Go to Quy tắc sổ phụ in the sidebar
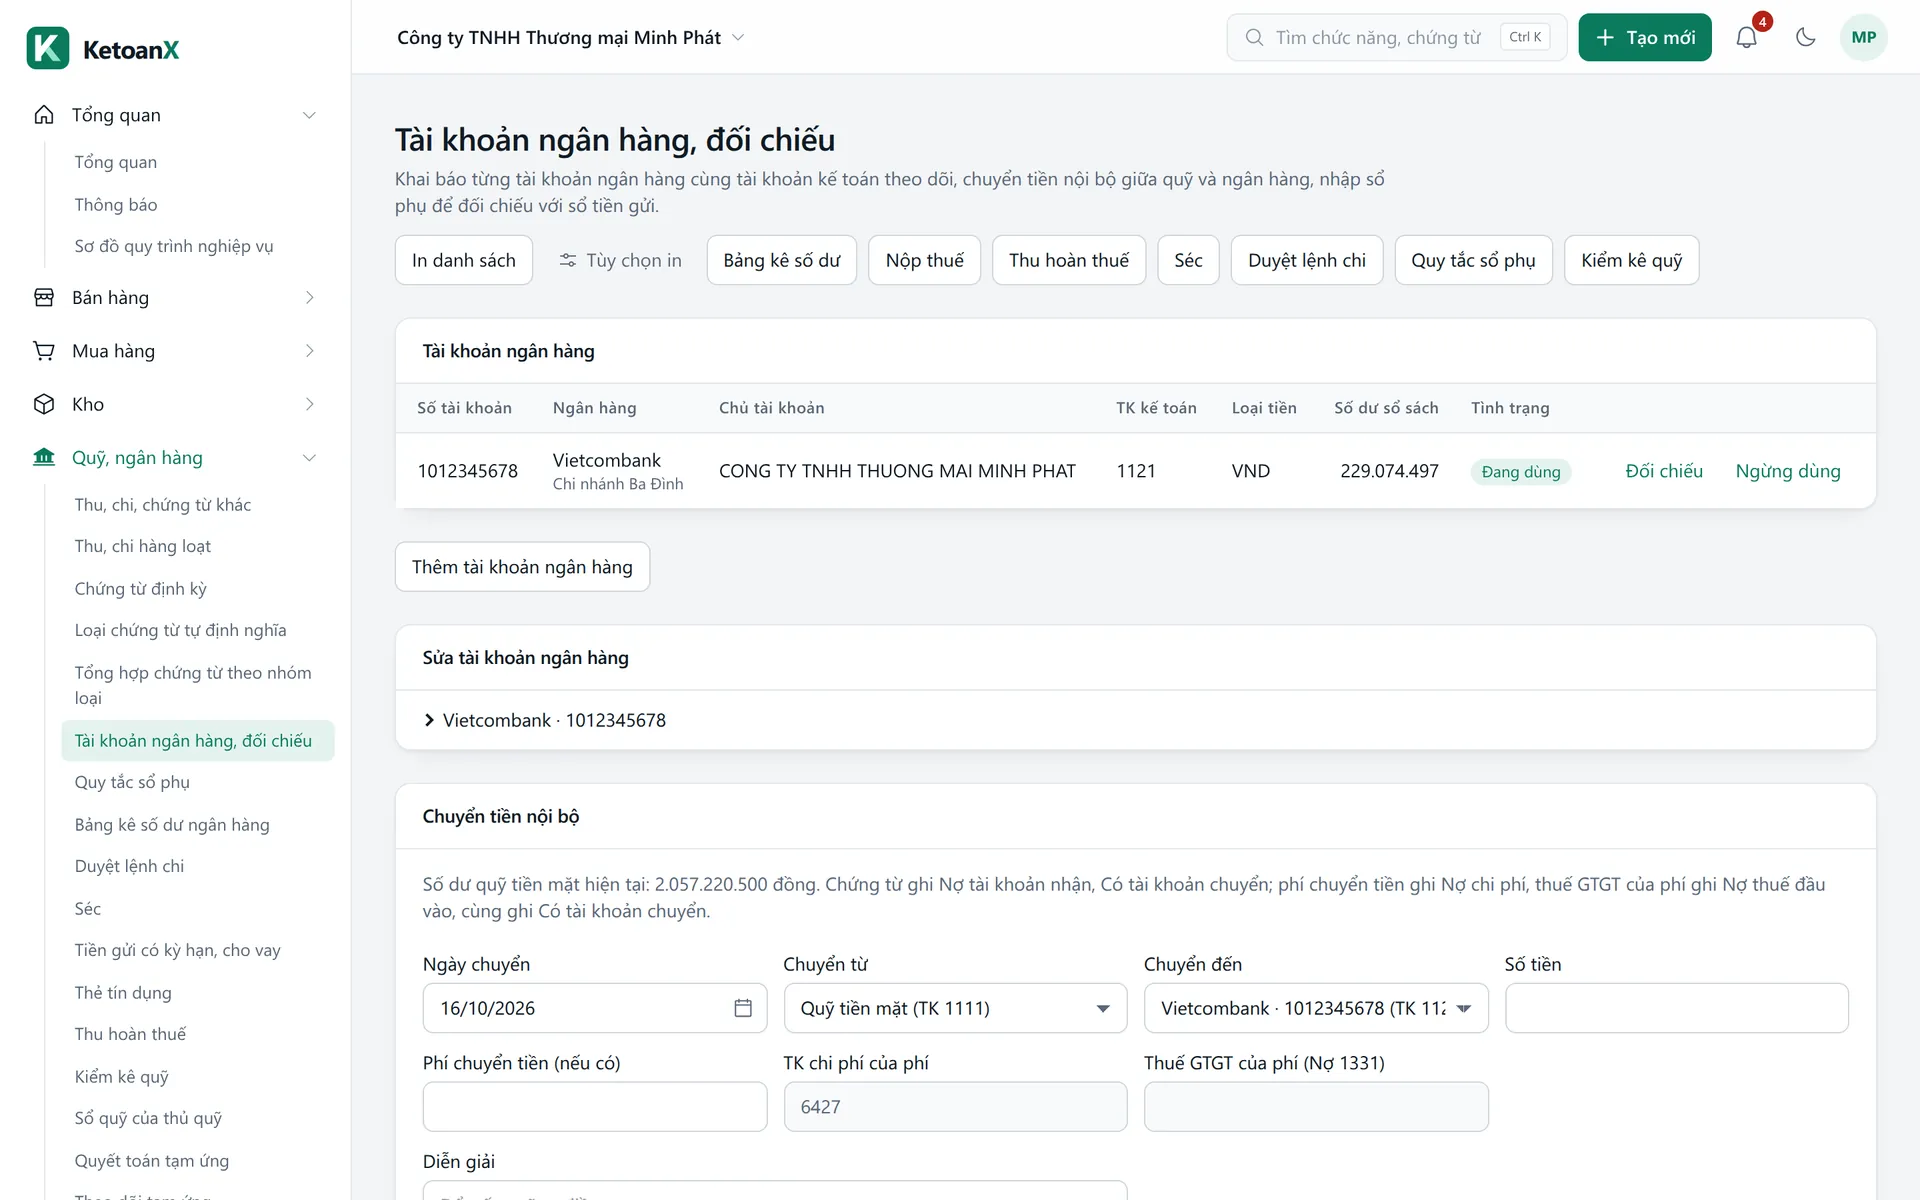The image size is (1920, 1200). (132, 782)
